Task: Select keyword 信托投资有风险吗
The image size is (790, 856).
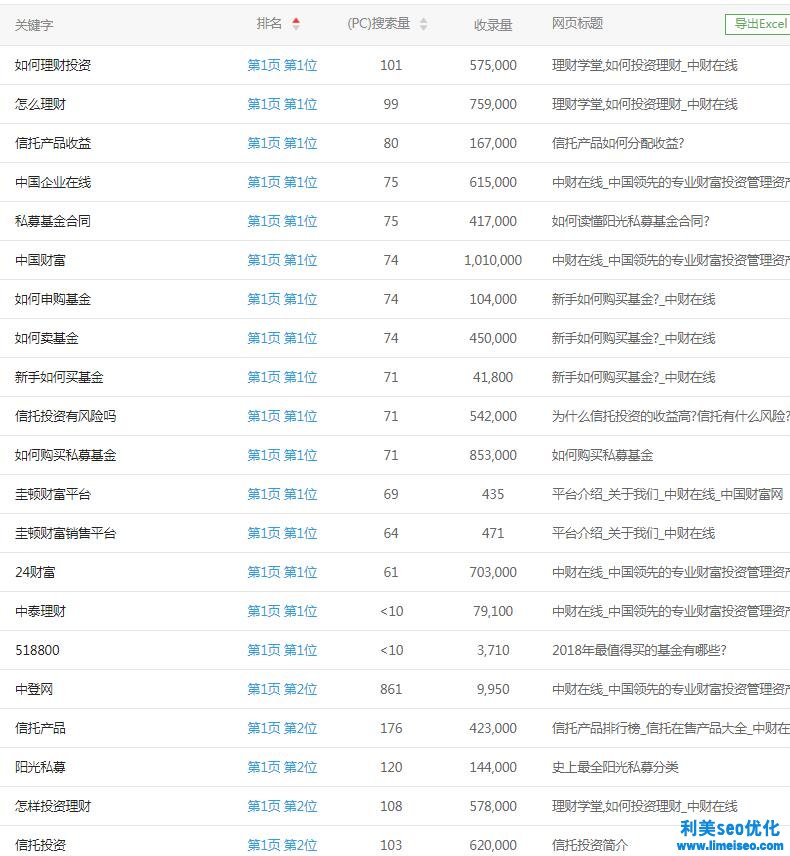Action: click(66, 416)
